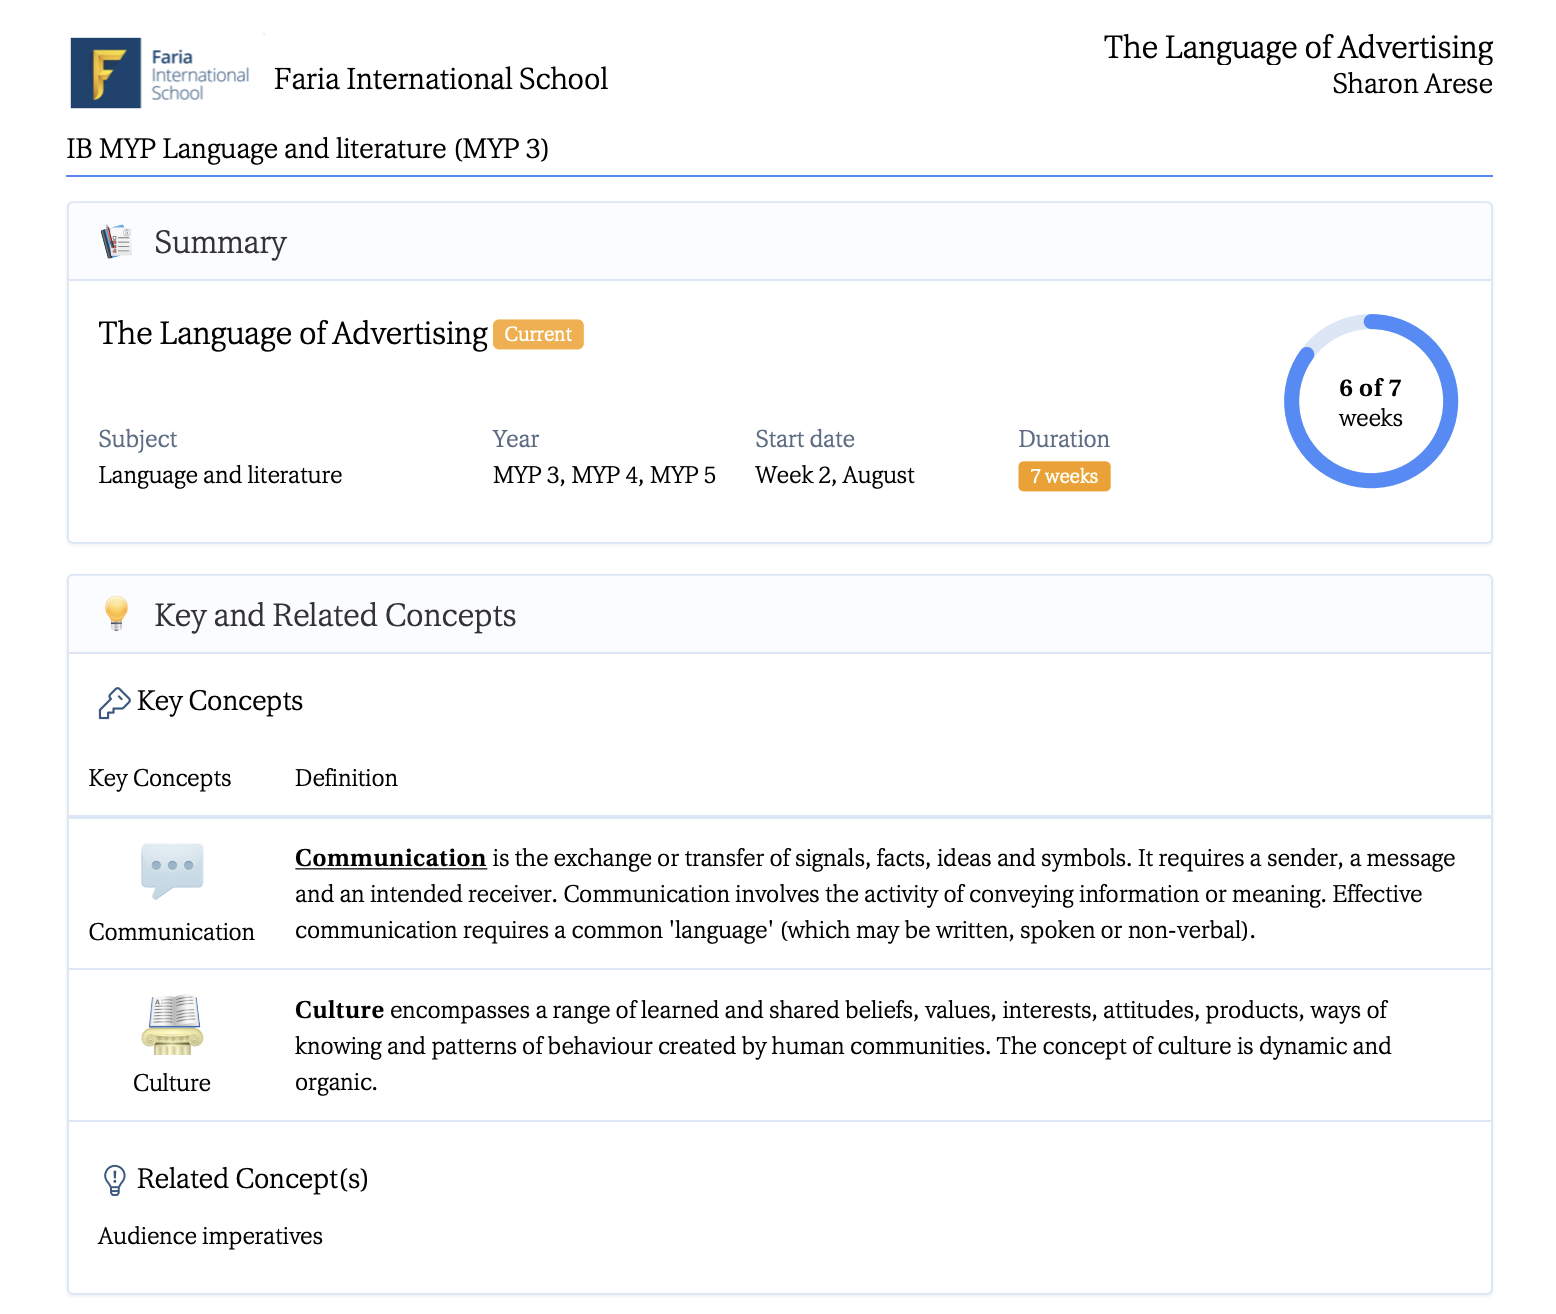
Task: Click the Communication speech bubble icon
Action: [x=172, y=869]
